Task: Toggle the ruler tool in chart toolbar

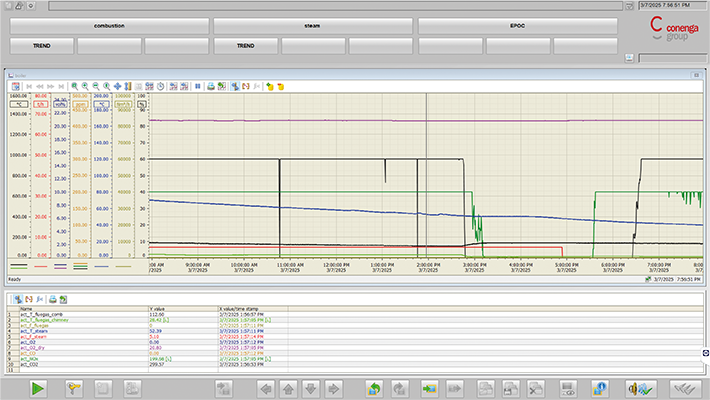Action: 235,86
